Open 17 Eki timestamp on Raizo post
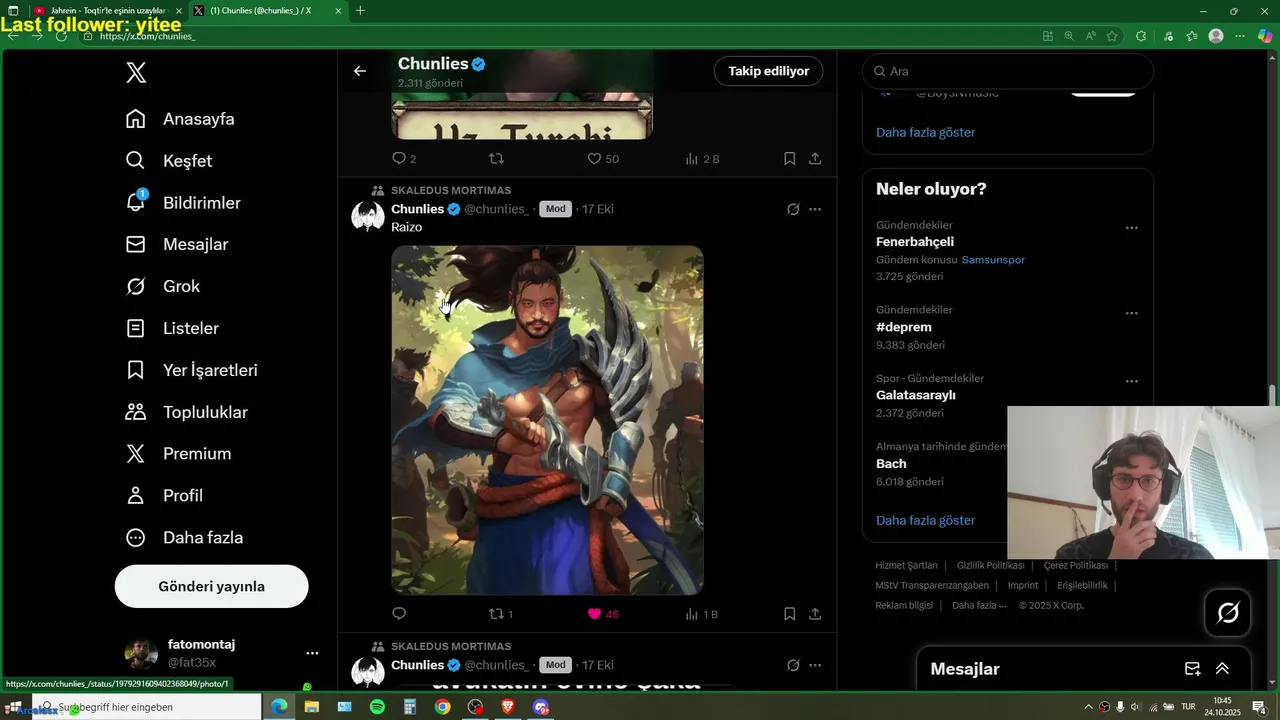 (x=598, y=209)
